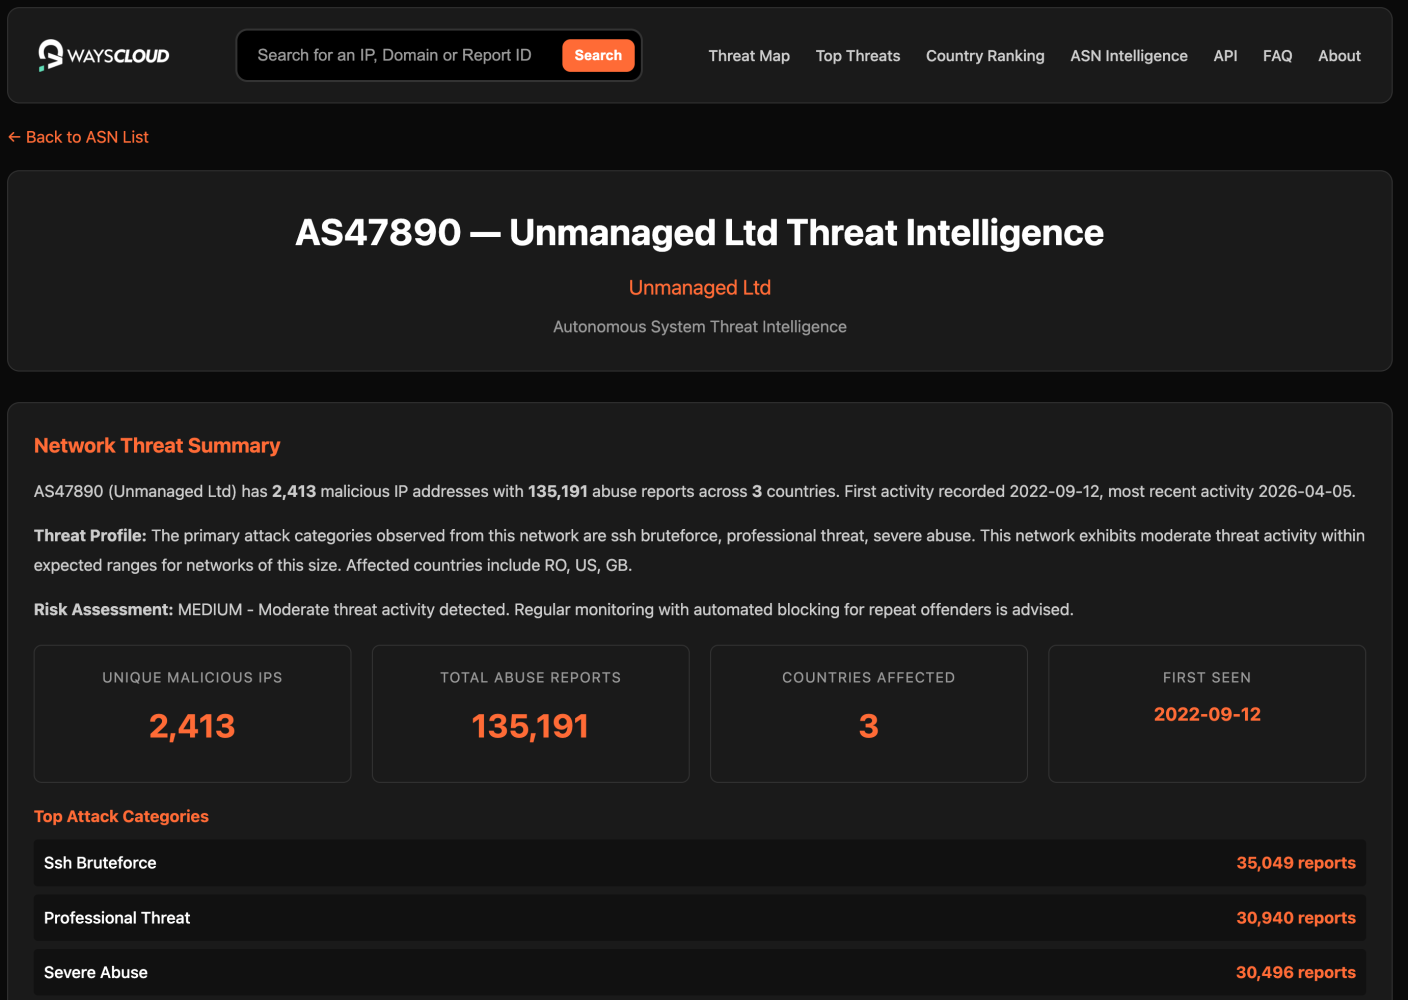Click the Professional Threat reports count
Screen dimensions: 1408x1000
point(1295,917)
